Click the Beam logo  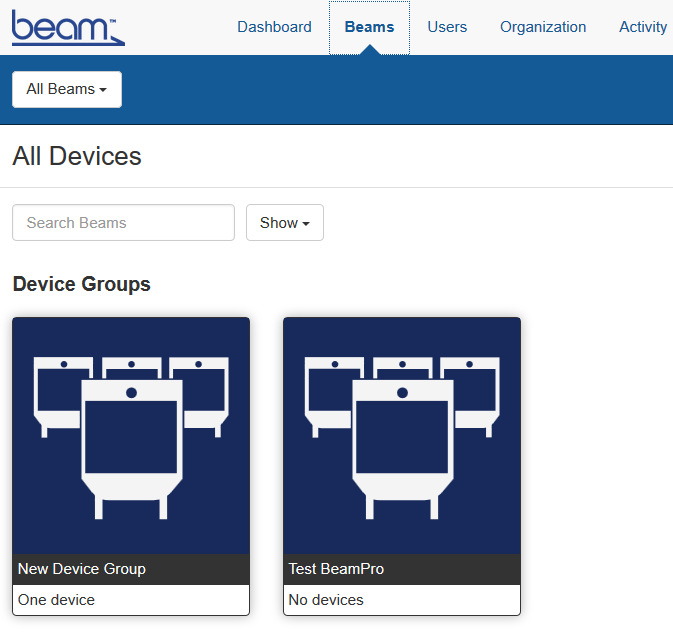pyautogui.click(x=68, y=27)
